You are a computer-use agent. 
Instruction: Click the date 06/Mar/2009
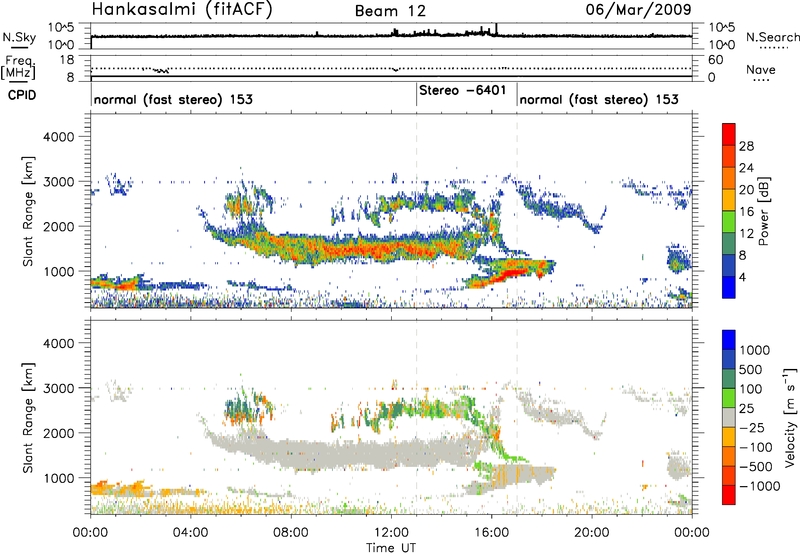click(x=638, y=9)
